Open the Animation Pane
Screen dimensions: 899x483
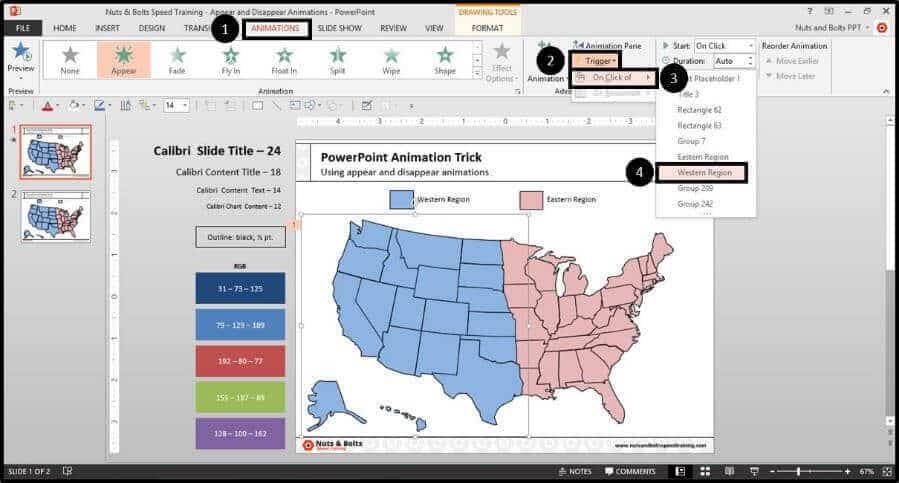coord(608,45)
